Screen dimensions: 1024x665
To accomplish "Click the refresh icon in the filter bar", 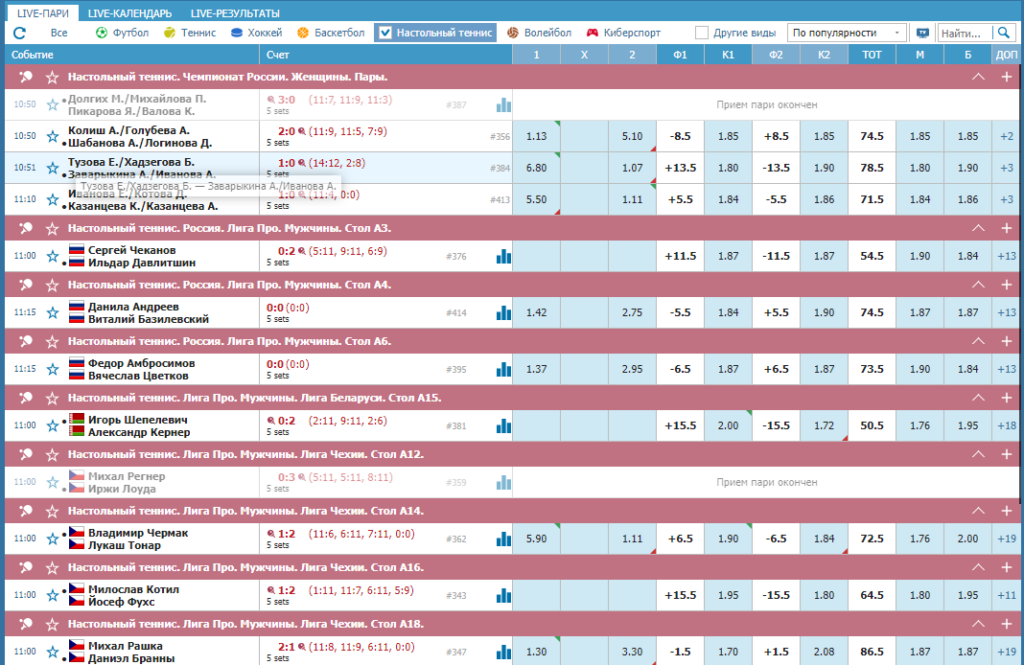I will [x=20, y=33].
